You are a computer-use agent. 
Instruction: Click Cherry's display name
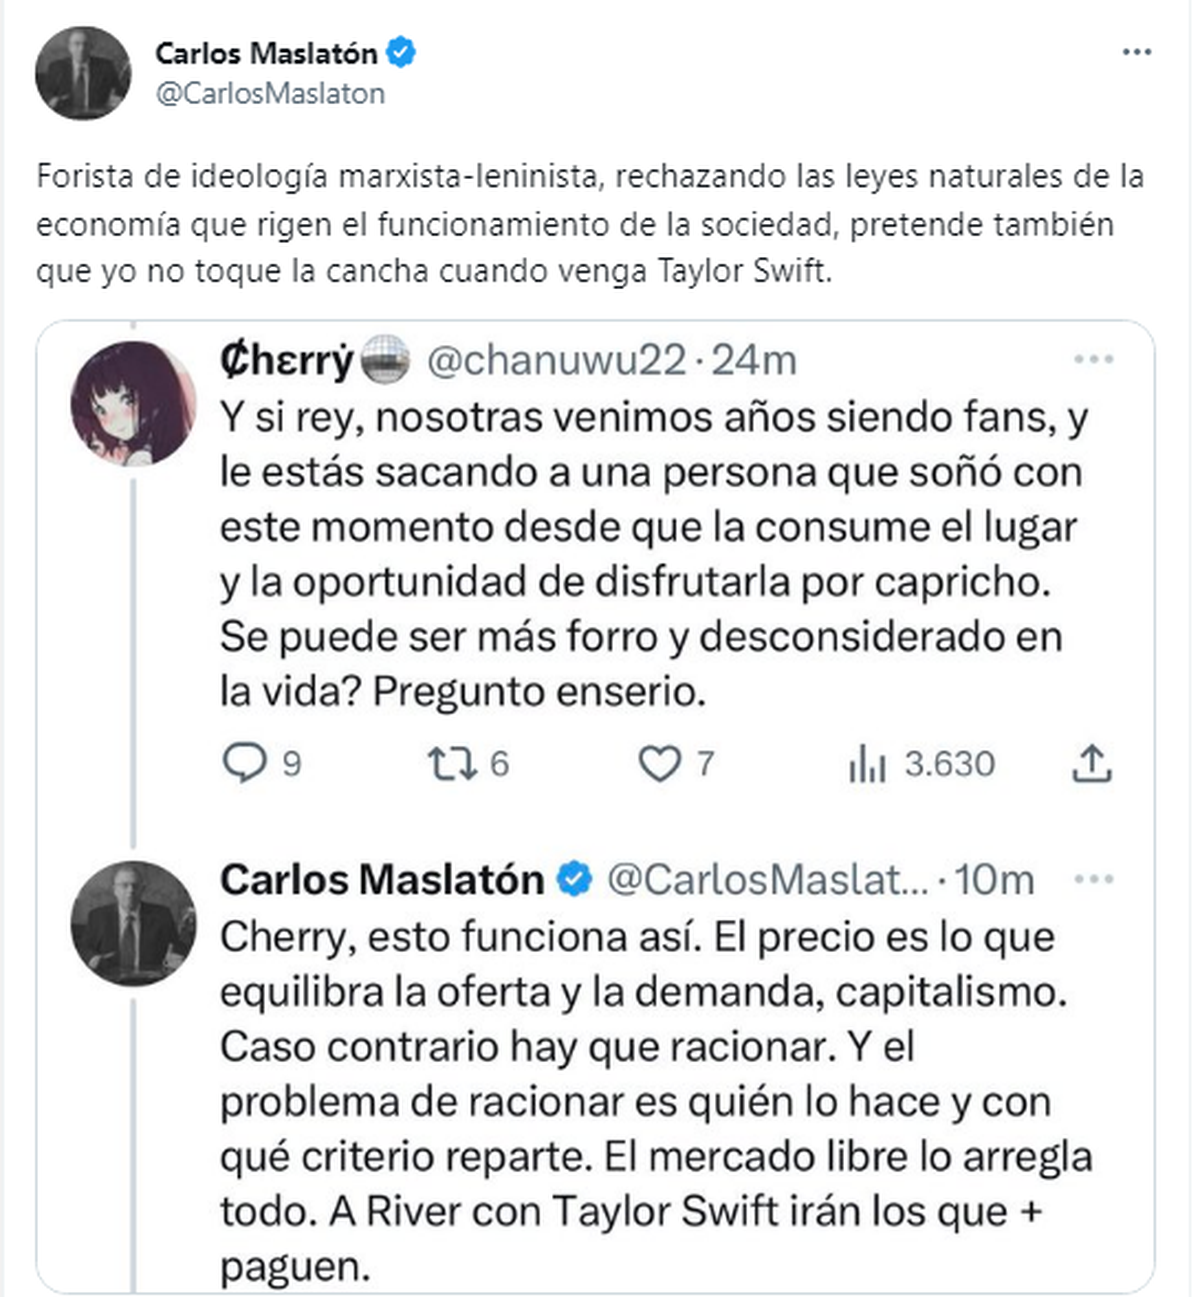coord(287,360)
